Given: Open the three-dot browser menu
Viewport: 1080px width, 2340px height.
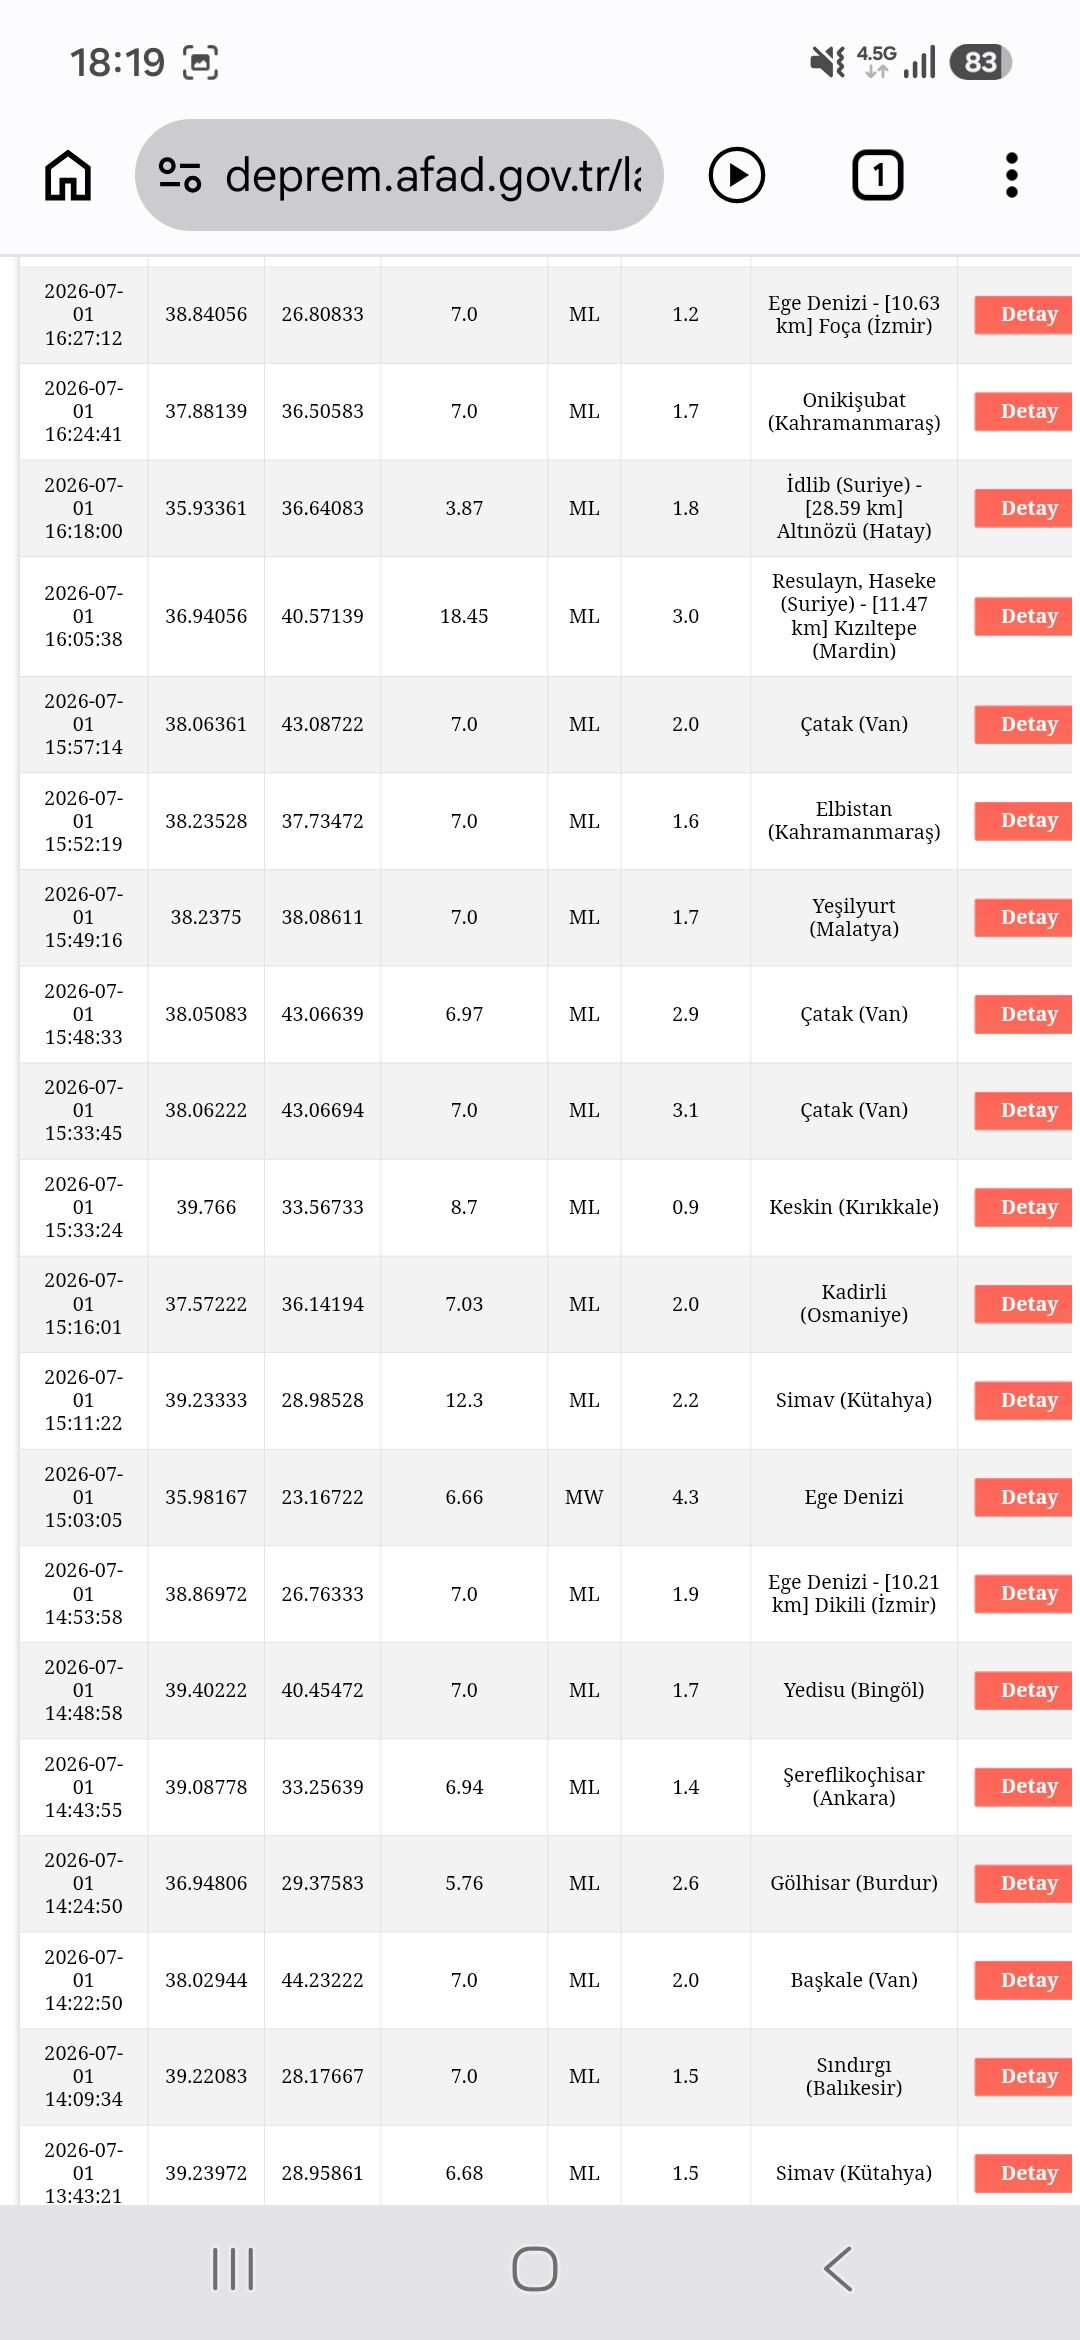Looking at the screenshot, I should coord(1012,175).
